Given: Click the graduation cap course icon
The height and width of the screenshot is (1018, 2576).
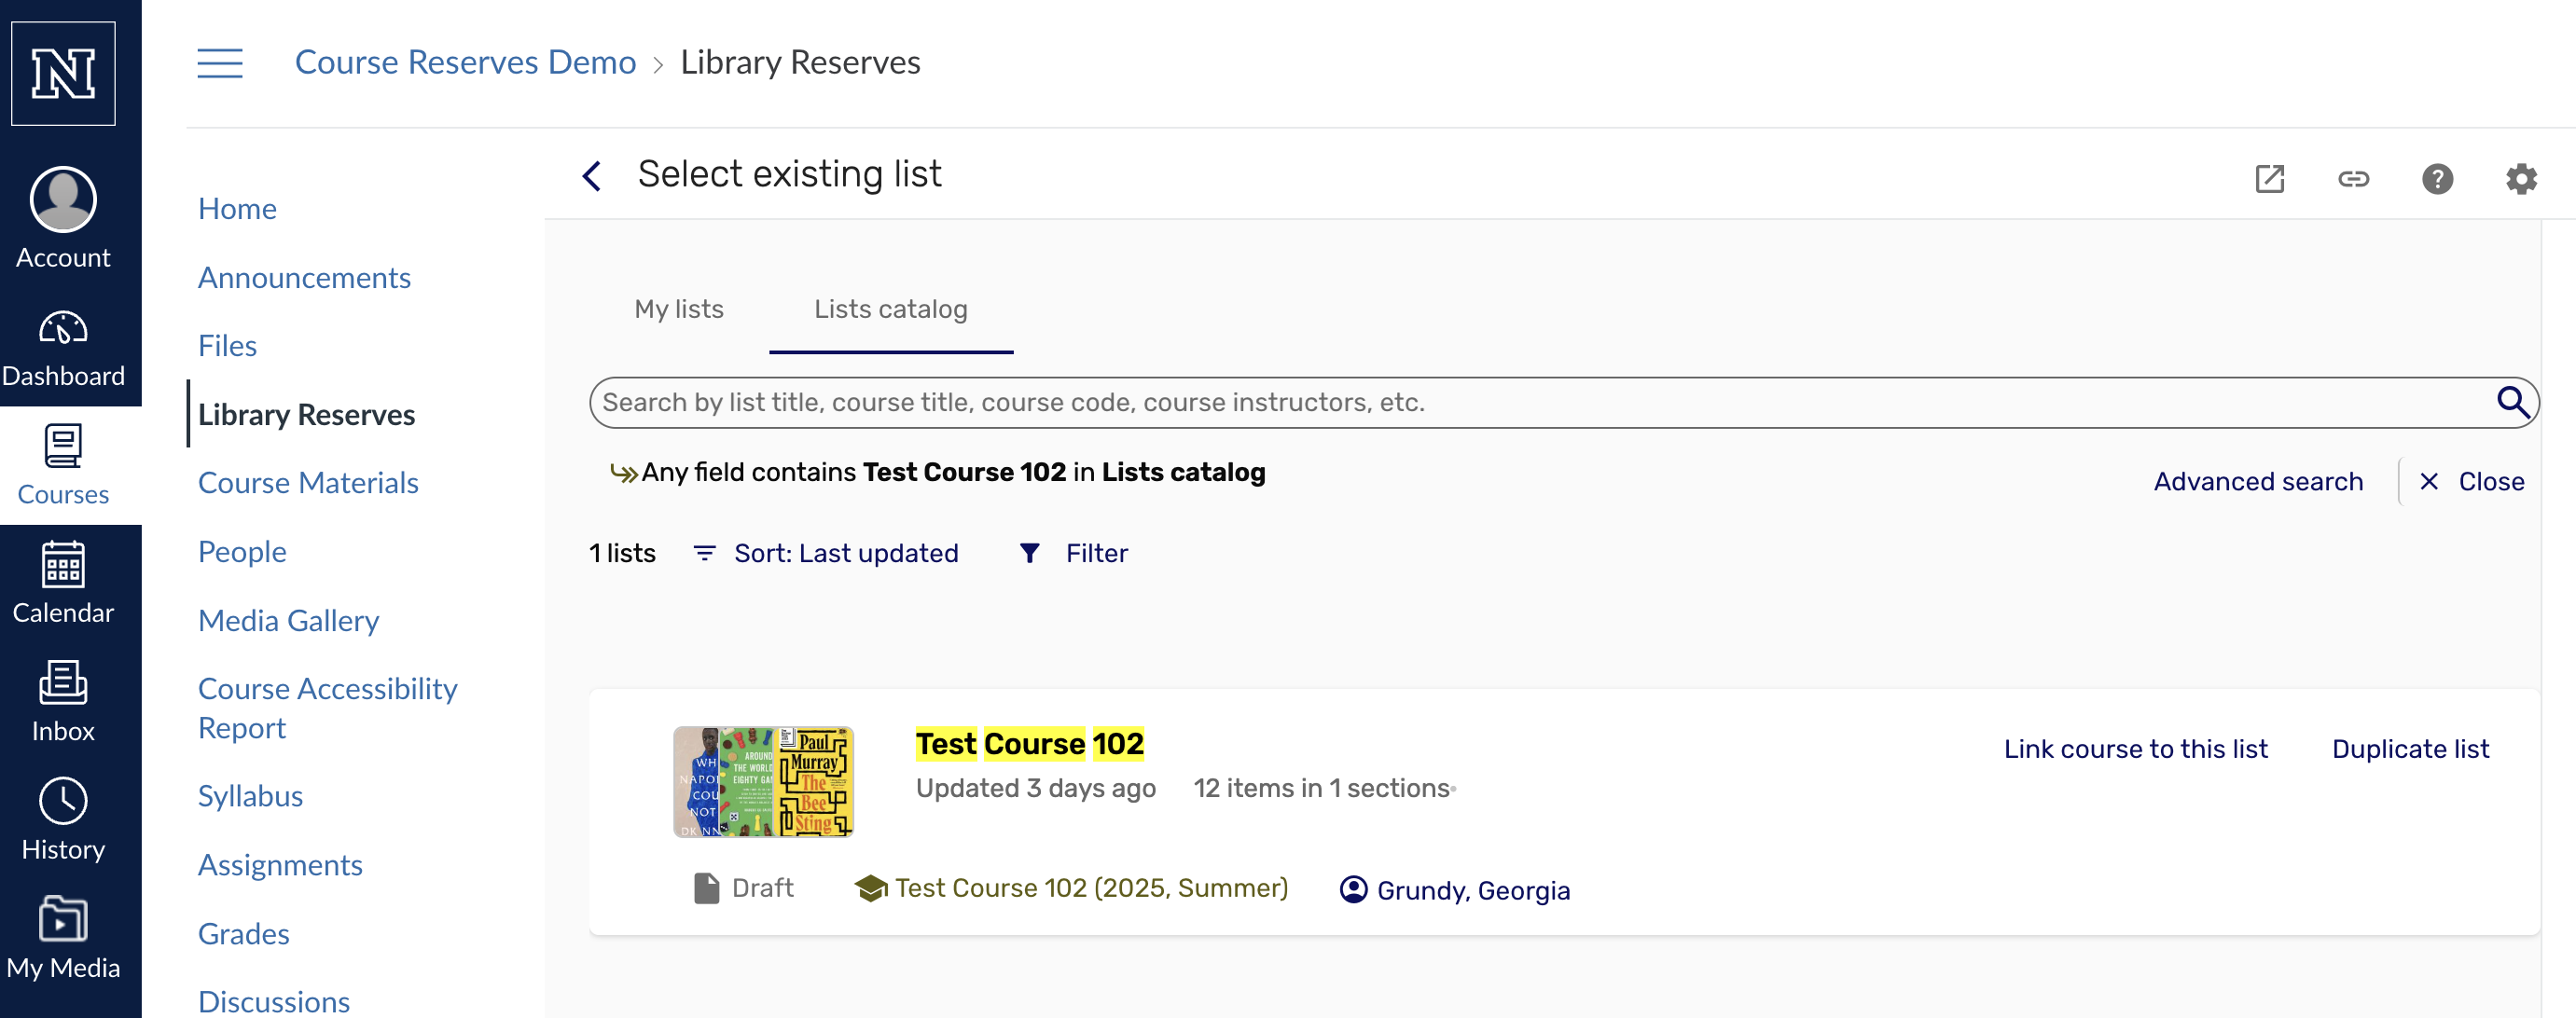Looking at the screenshot, I should pyautogui.click(x=871, y=888).
